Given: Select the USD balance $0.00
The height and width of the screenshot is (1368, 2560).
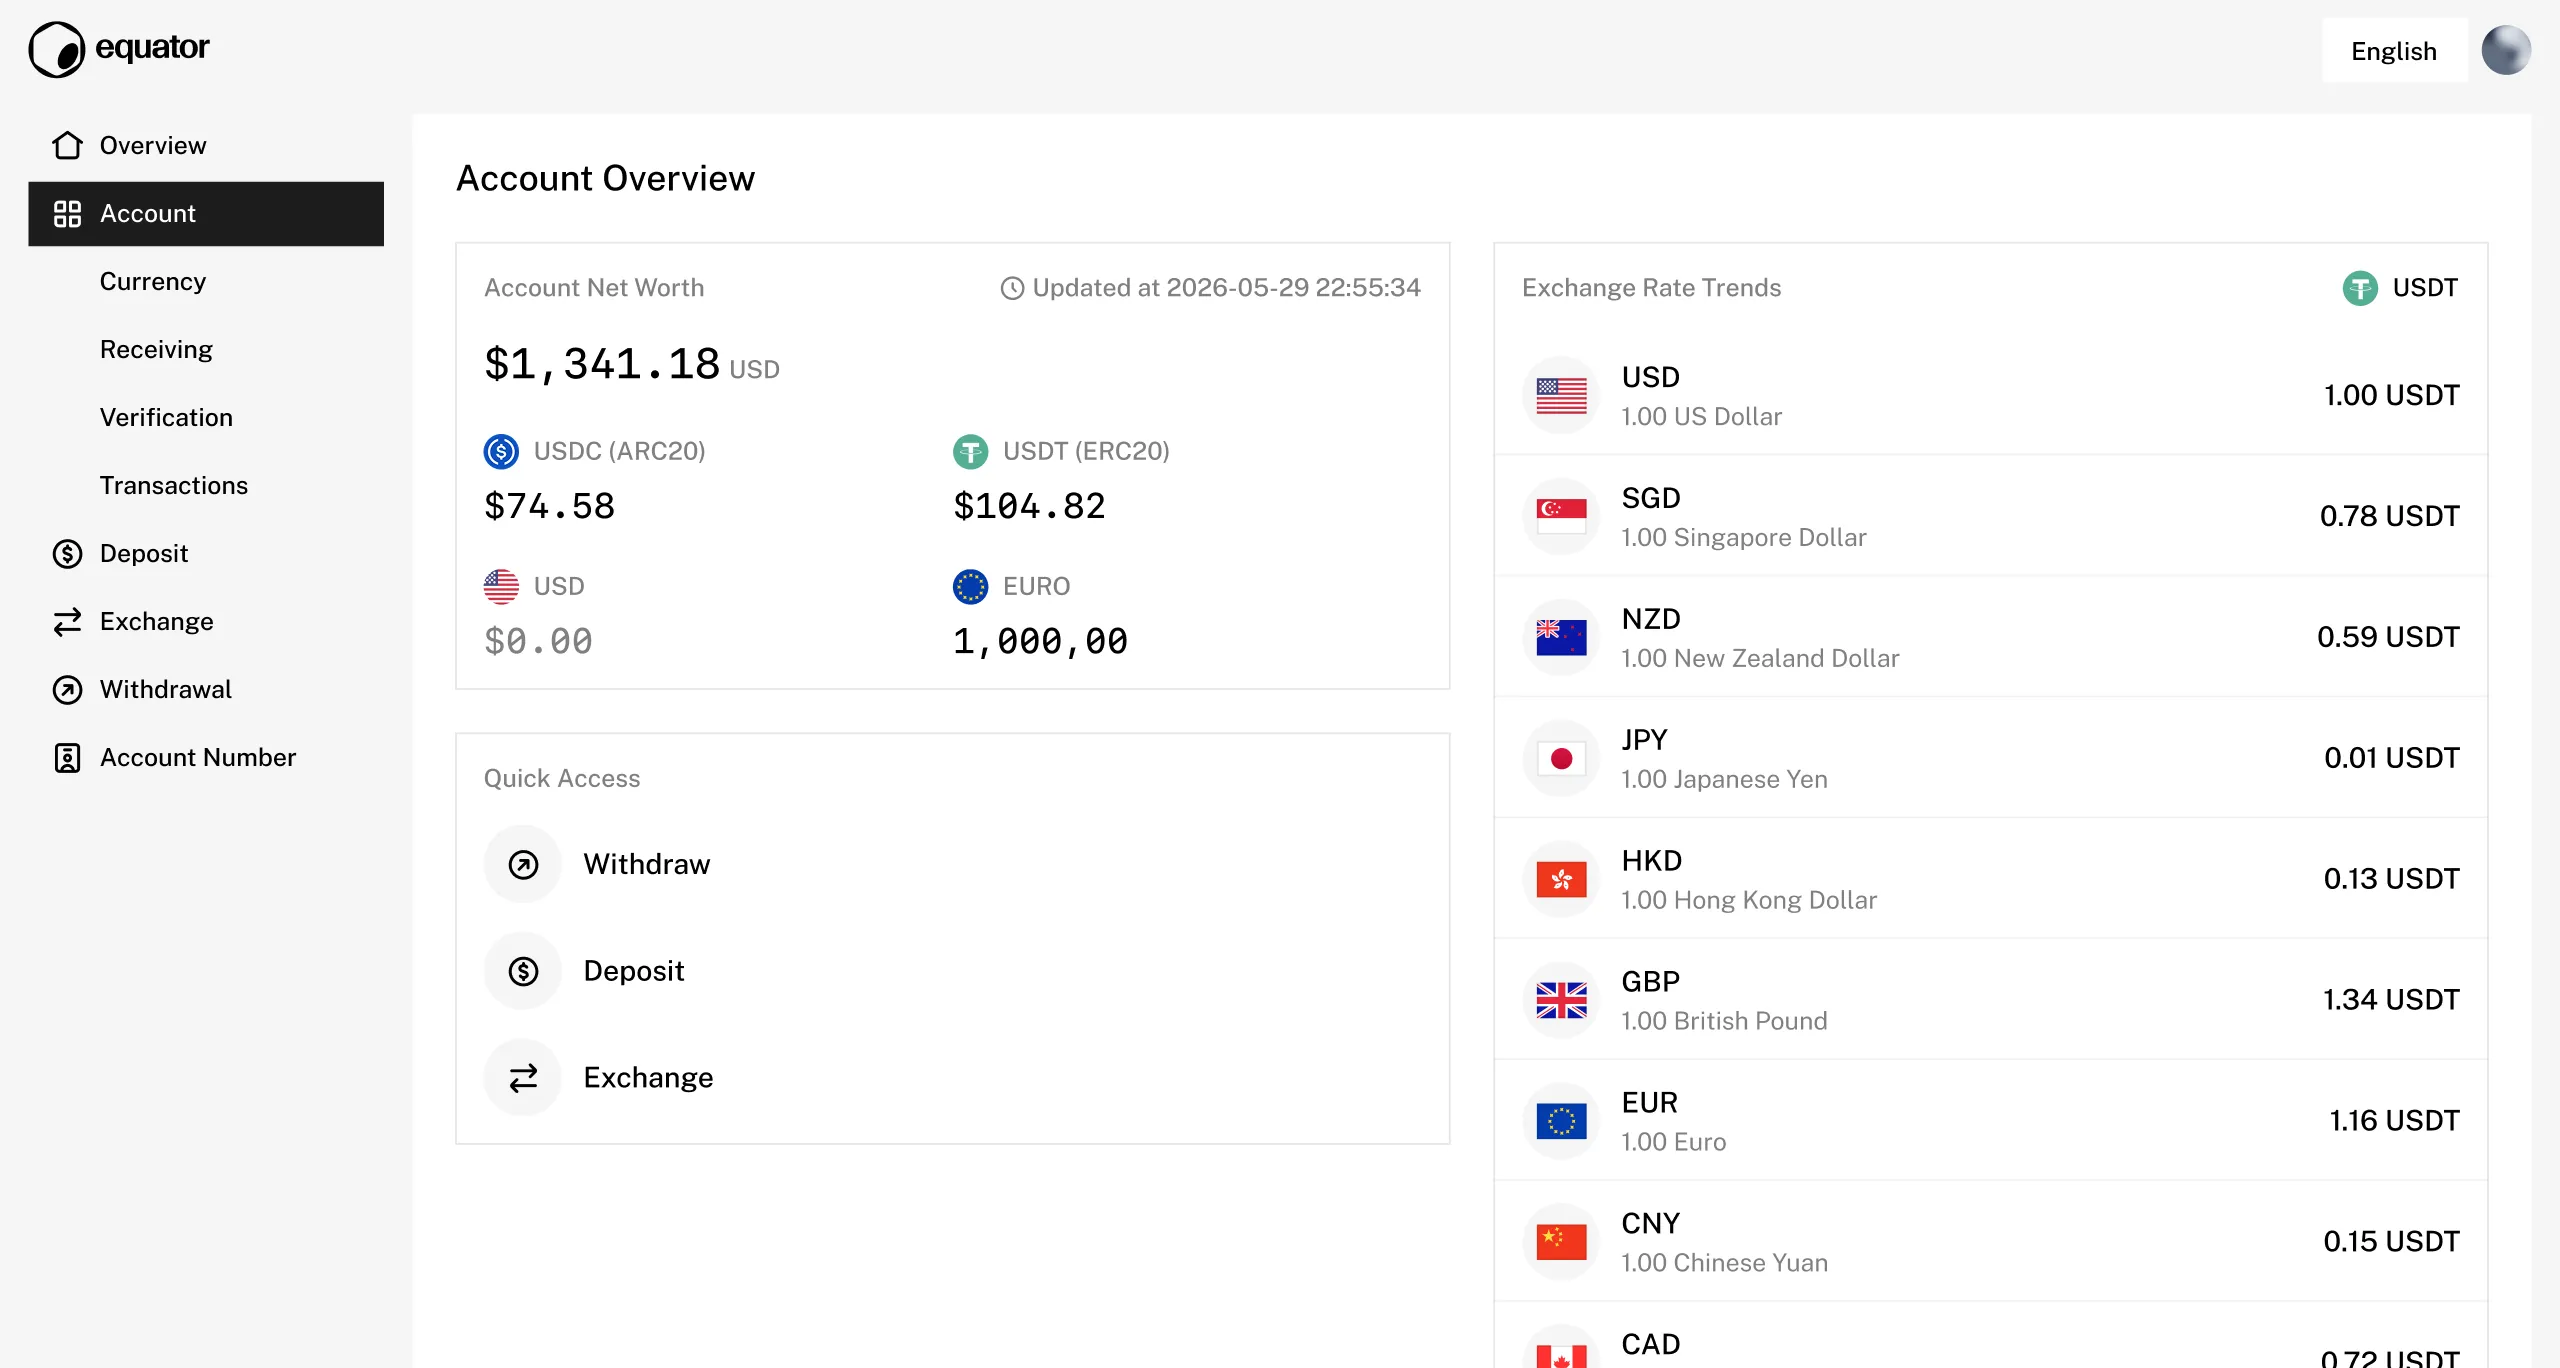Looking at the screenshot, I should [x=538, y=641].
